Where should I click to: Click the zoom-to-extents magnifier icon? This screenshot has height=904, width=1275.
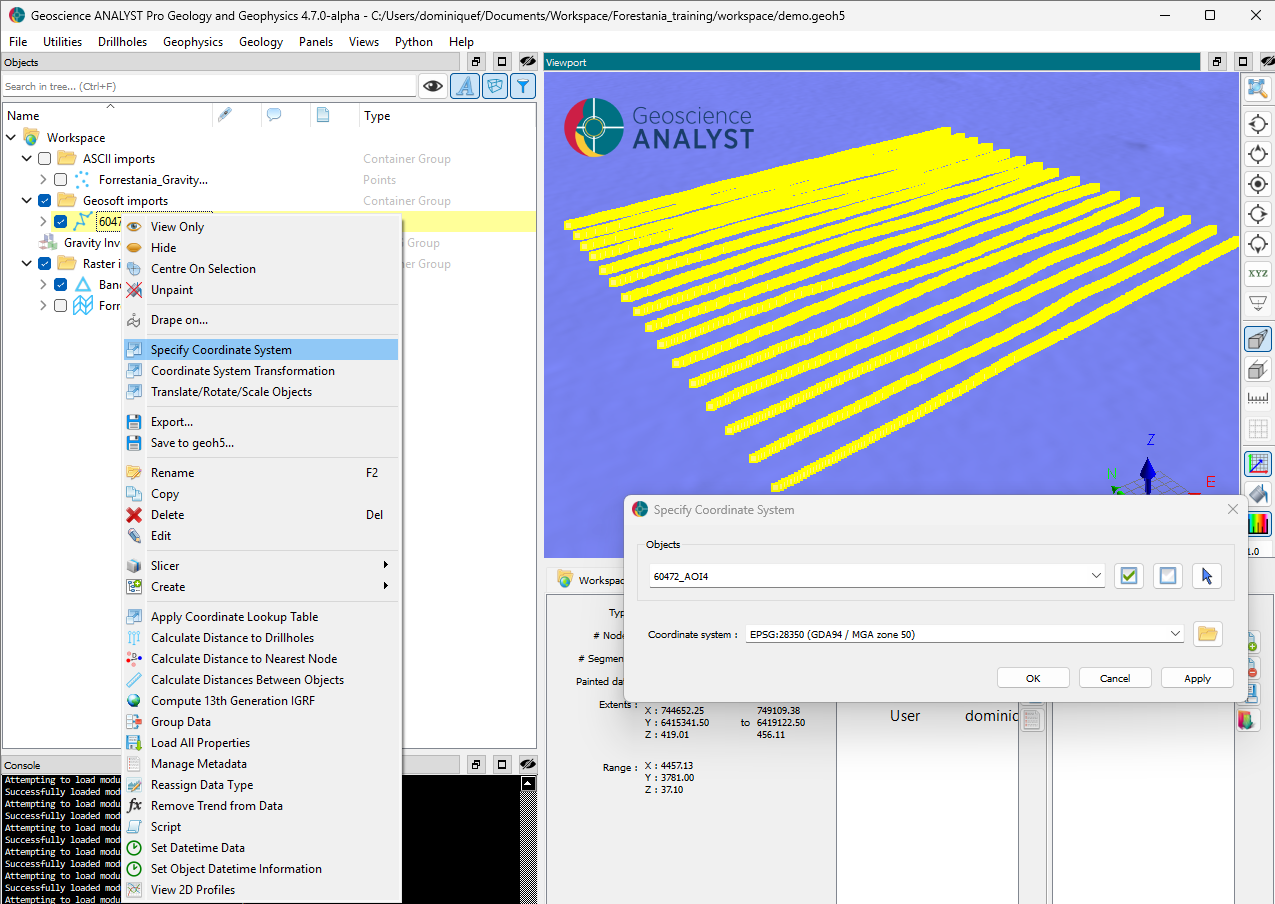(1257, 89)
